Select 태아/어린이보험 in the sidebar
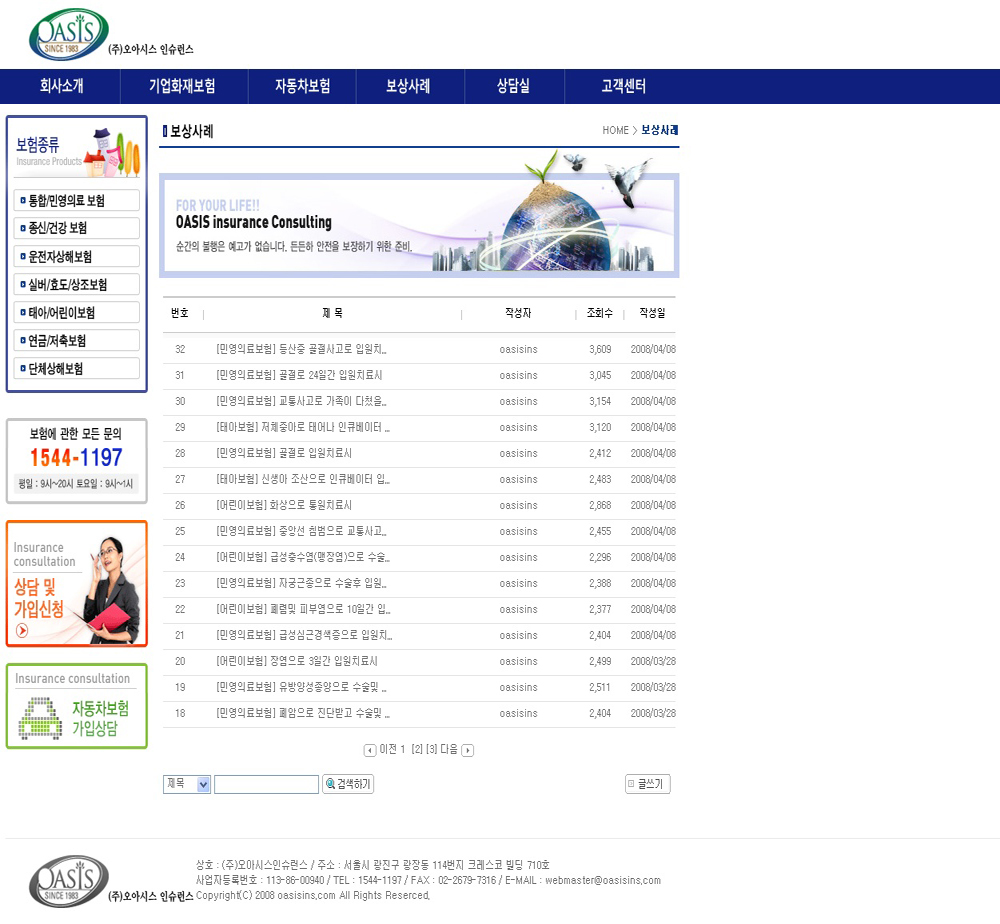The width and height of the screenshot is (1000, 924). 77,313
